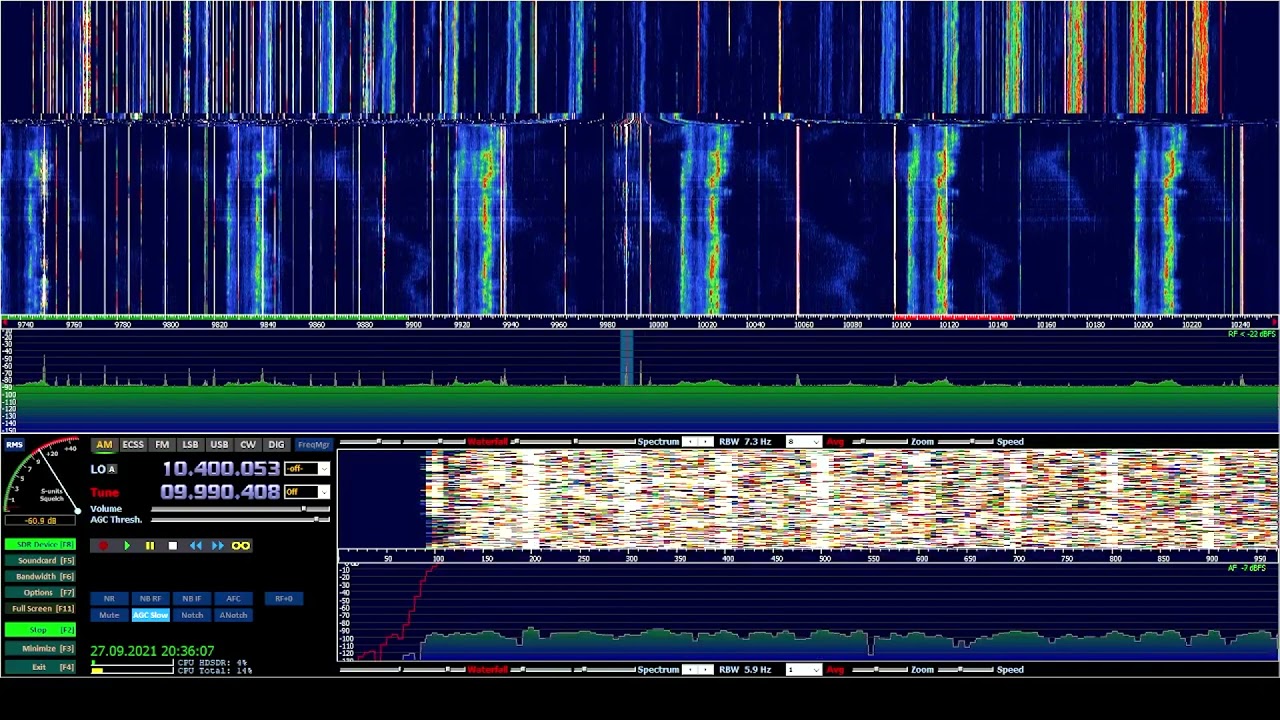Click the green play button
The image size is (1280, 720).
(127, 546)
